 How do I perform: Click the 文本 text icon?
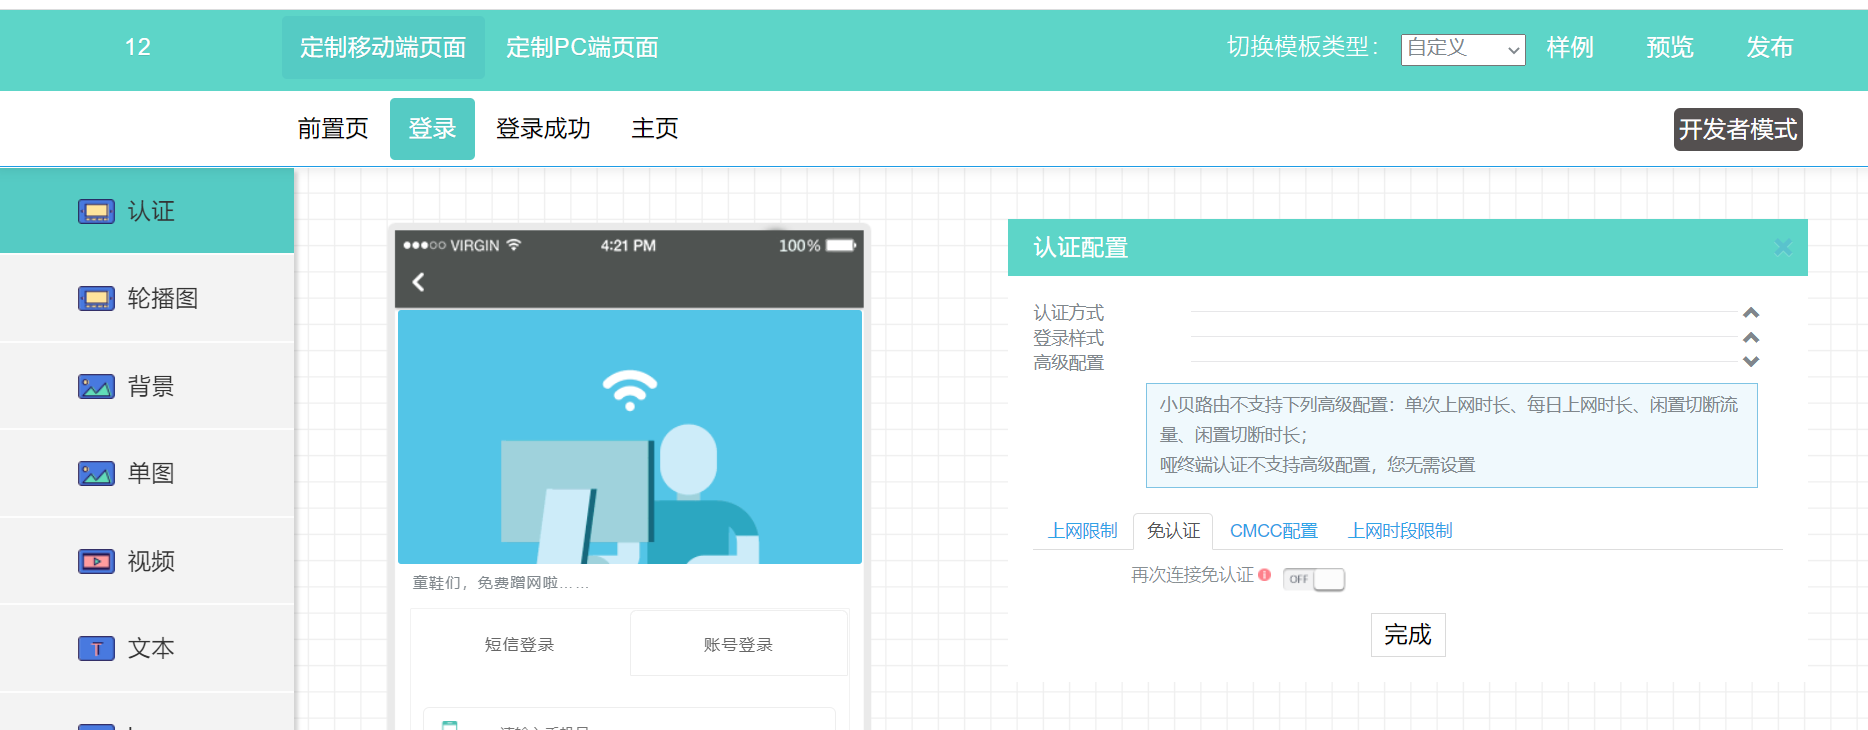[96, 648]
